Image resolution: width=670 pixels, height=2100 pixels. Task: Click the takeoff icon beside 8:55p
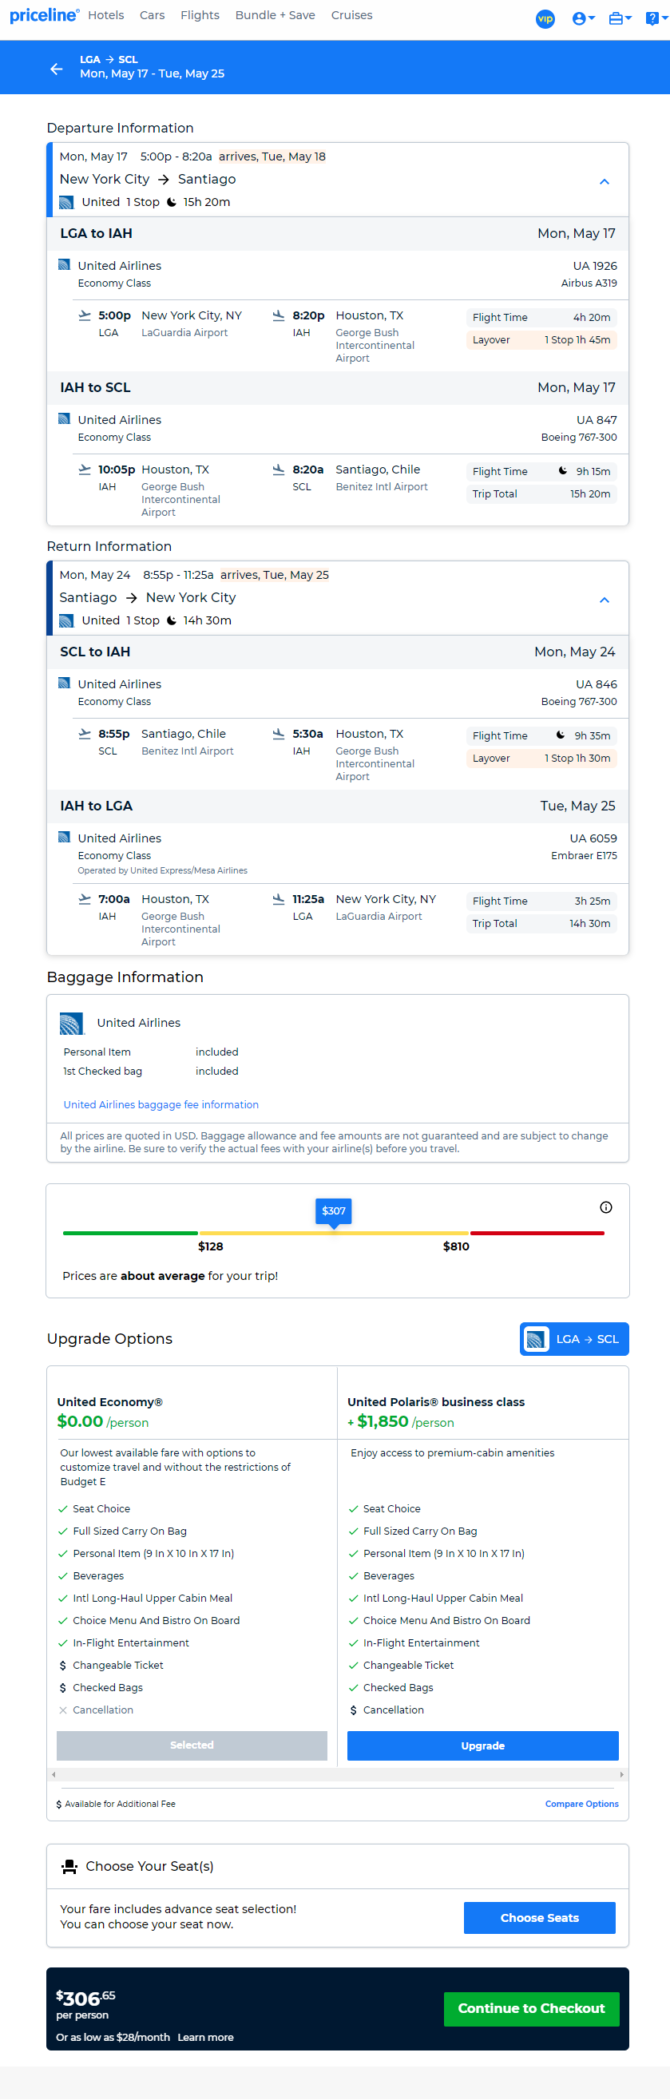pos(85,733)
